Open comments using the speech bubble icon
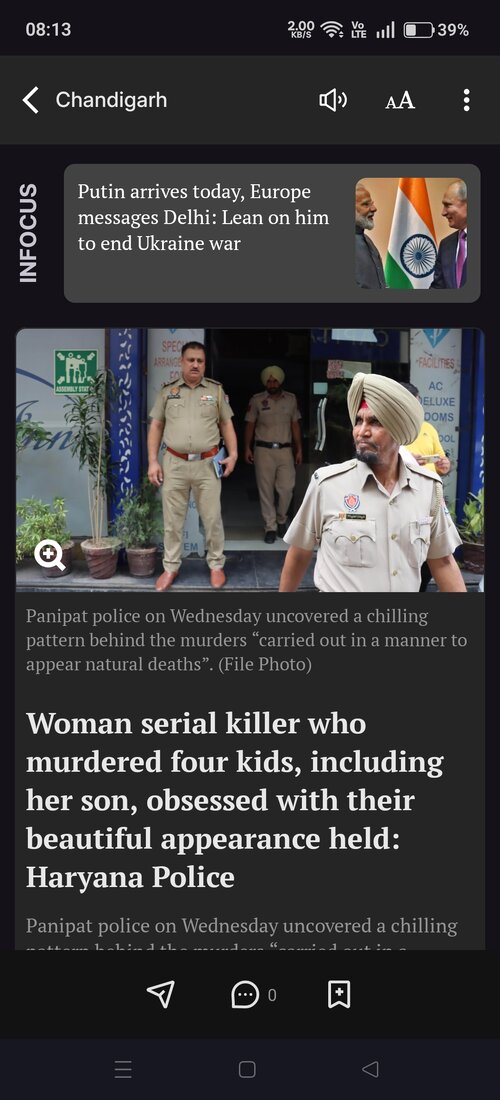500x1100 pixels. (x=245, y=994)
